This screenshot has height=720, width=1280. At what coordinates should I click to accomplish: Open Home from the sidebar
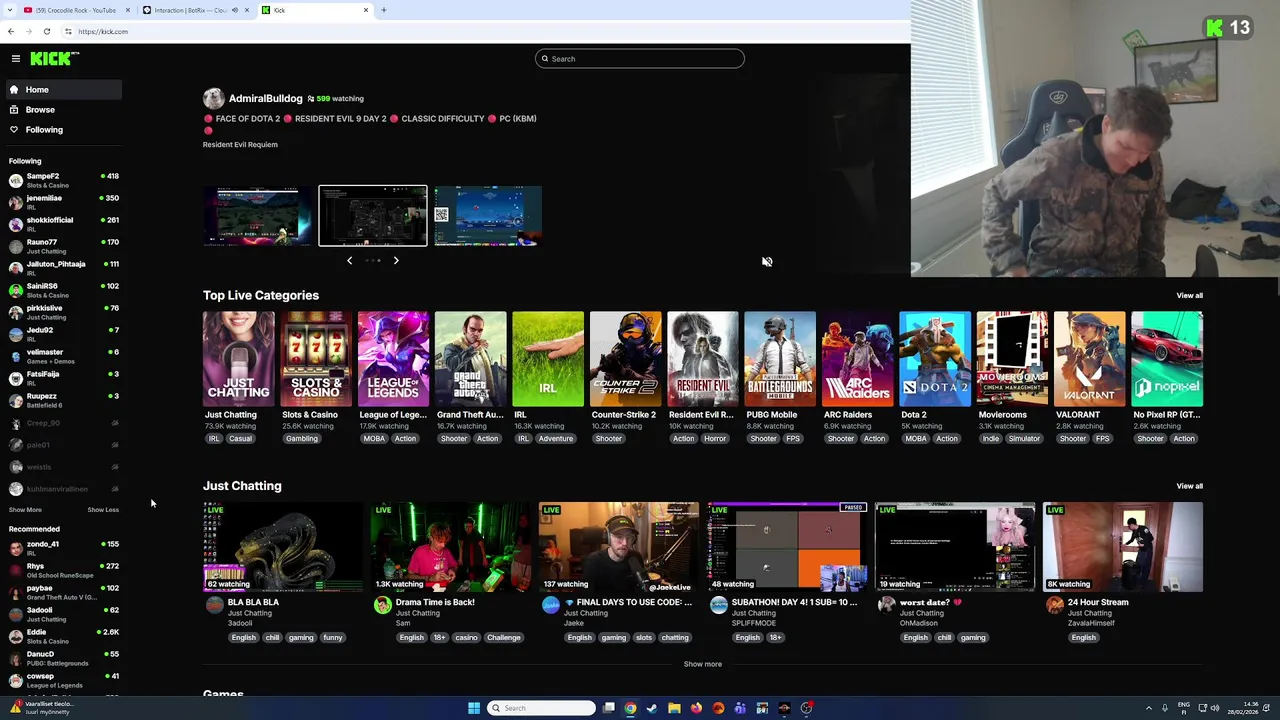[x=62, y=90]
